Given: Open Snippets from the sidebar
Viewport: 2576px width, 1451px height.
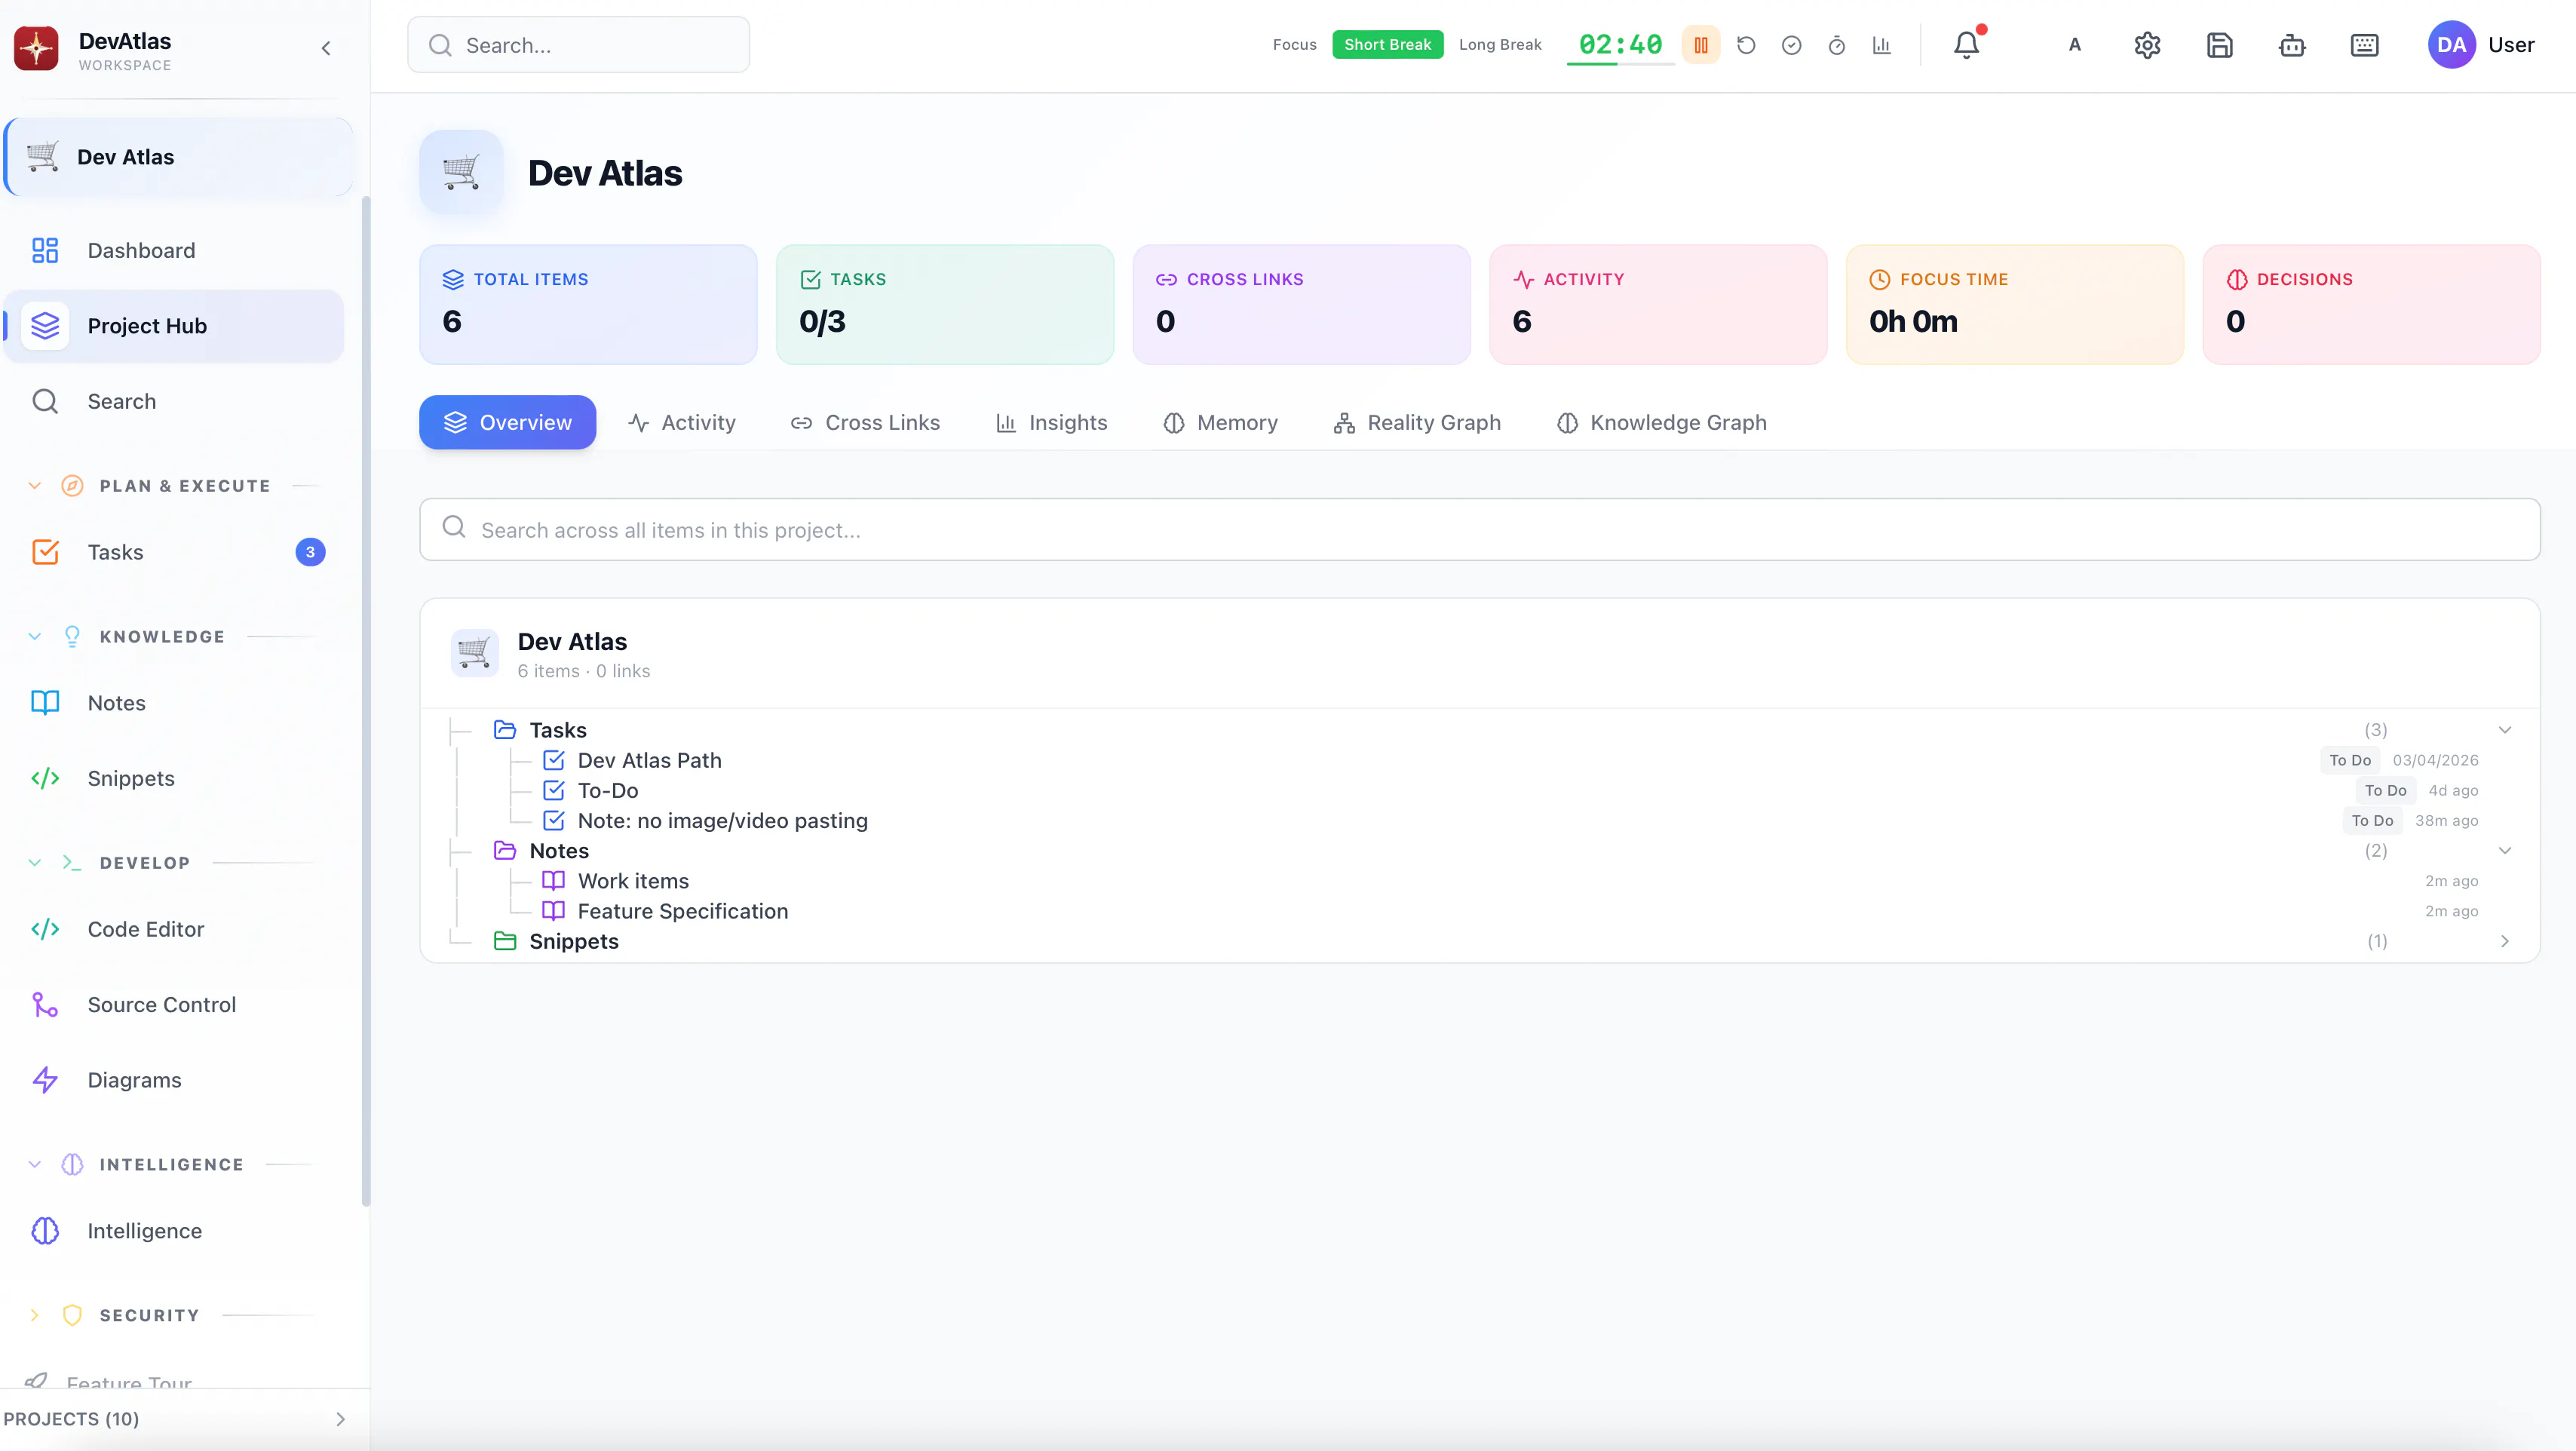Looking at the screenshot, I should click(x=174, y=778).
